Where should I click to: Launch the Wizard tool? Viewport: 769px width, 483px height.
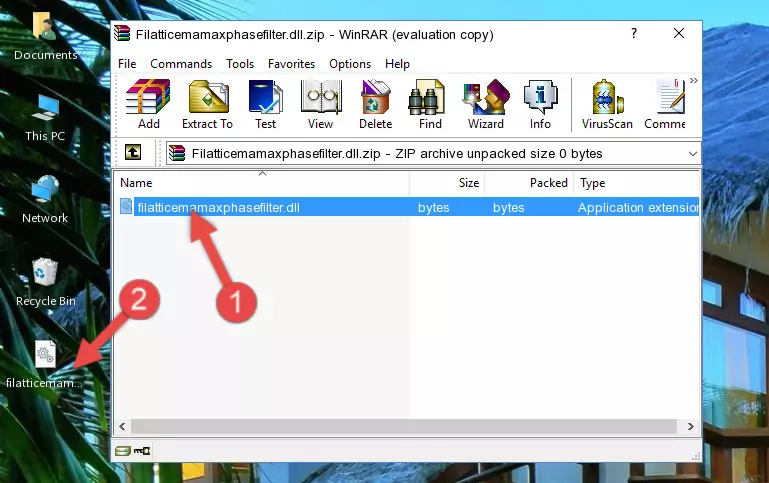(486, 104)
